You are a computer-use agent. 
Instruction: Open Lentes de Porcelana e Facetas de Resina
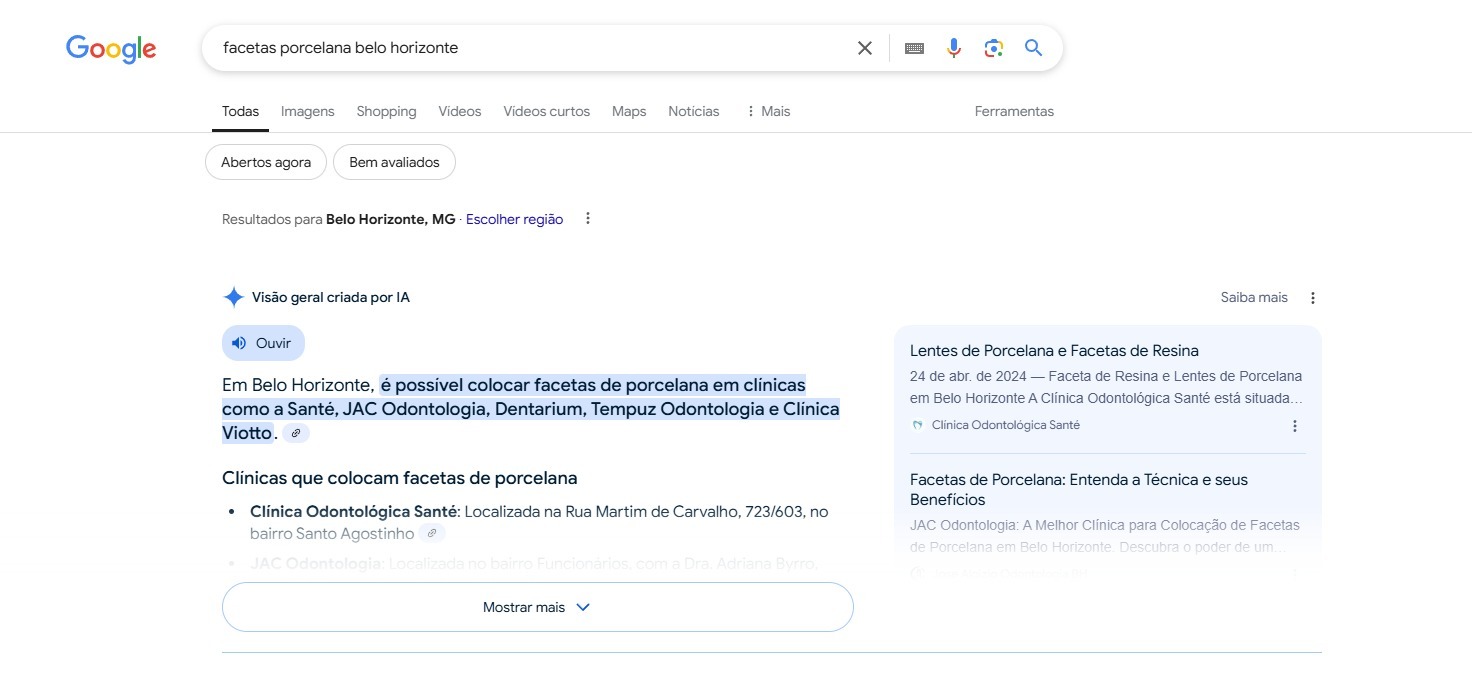(1054, 351)
